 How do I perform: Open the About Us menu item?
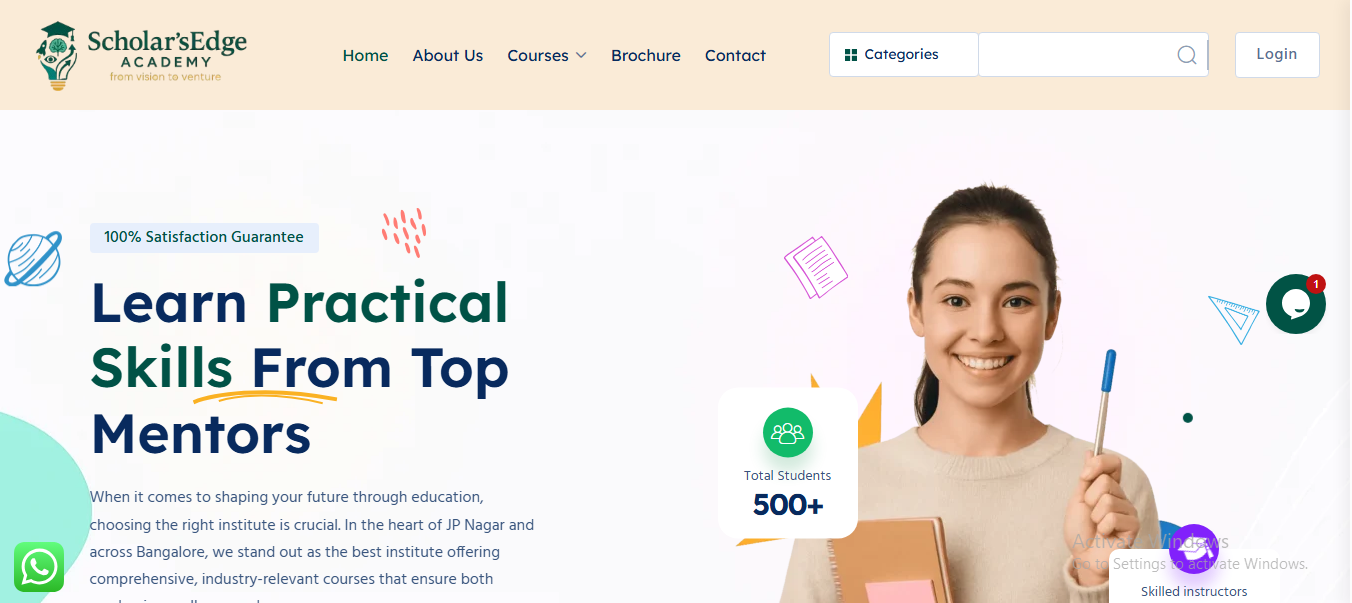tap(447, 56)
